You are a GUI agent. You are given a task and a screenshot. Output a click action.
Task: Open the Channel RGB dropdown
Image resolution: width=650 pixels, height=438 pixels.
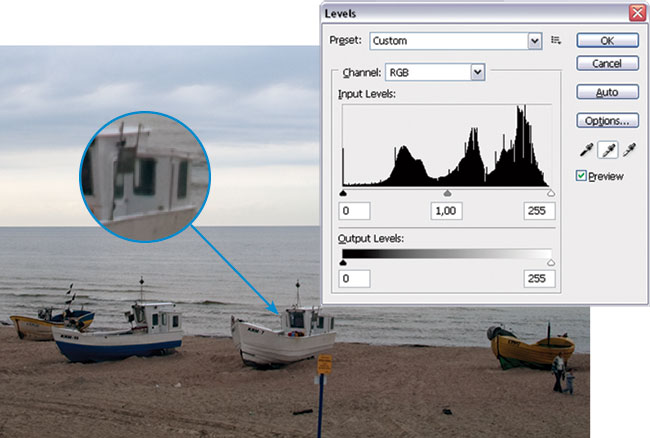click(435, 73)
